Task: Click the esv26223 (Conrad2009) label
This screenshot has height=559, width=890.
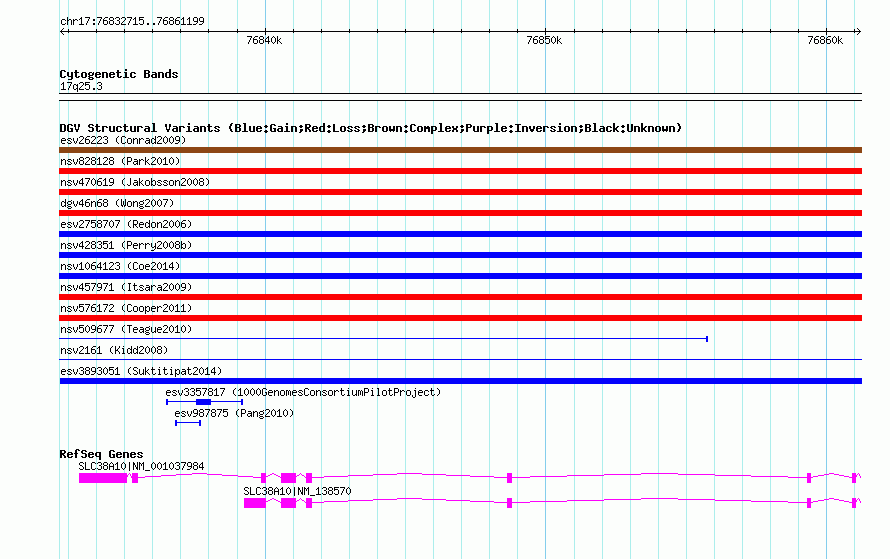Action: coord(123,140)
